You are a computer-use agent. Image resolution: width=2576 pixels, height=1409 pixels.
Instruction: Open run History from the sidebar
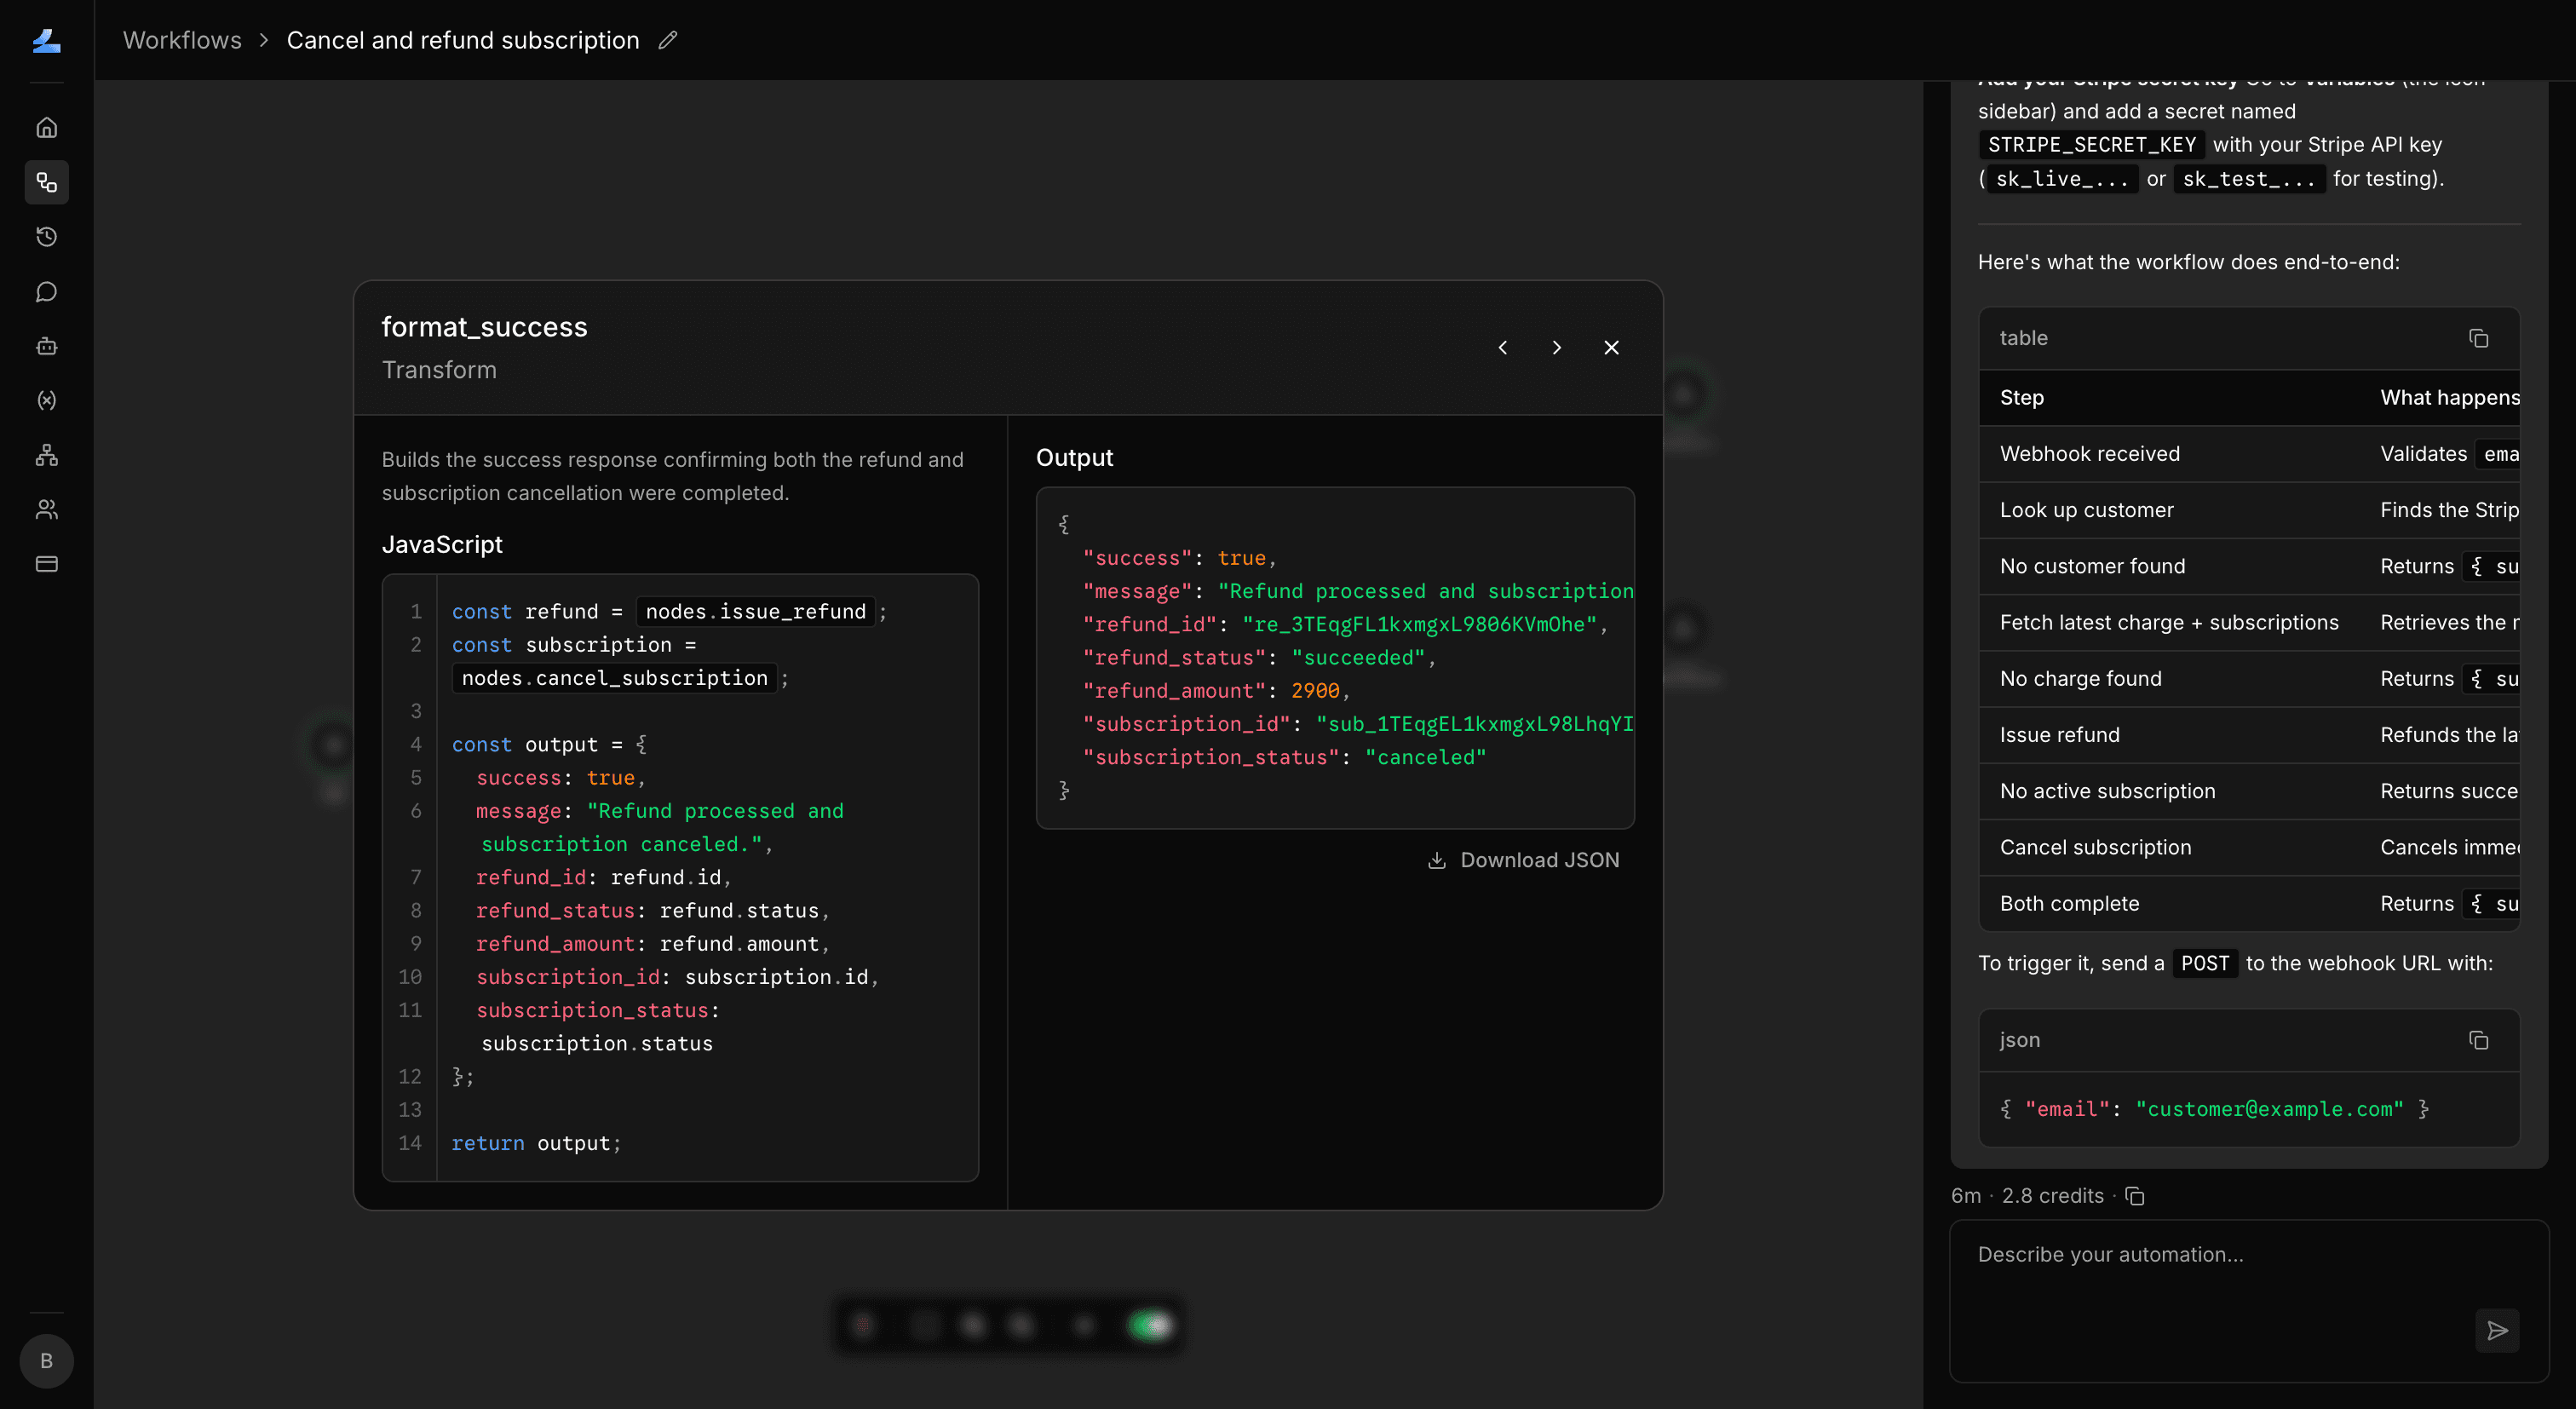(x=46, y=237)
